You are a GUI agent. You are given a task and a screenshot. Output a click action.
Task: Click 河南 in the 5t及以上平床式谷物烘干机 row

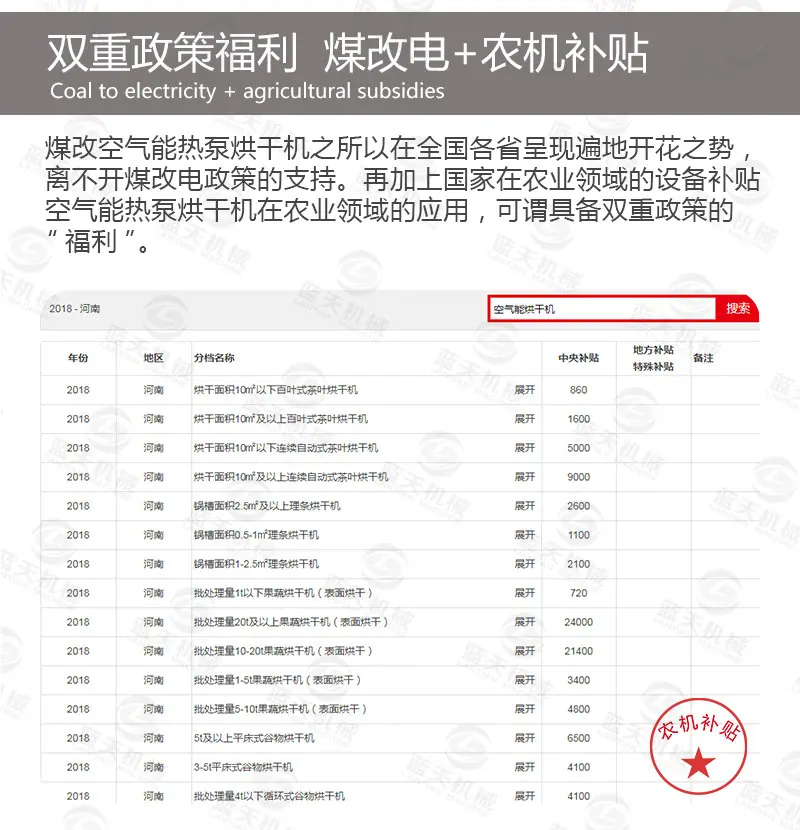tap(154, 738)
